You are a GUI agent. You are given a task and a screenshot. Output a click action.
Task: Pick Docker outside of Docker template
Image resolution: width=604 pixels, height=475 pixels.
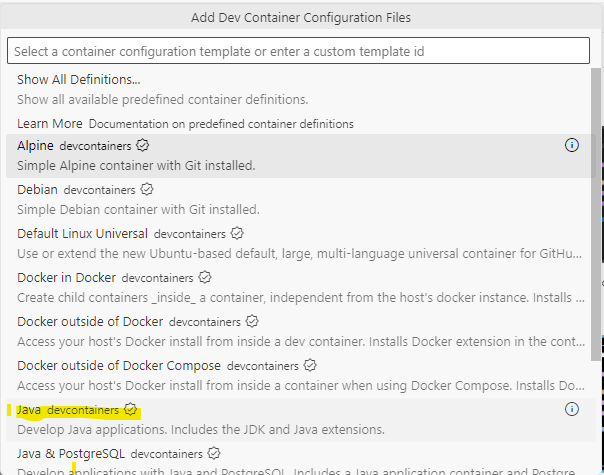[x=300, y=331]
